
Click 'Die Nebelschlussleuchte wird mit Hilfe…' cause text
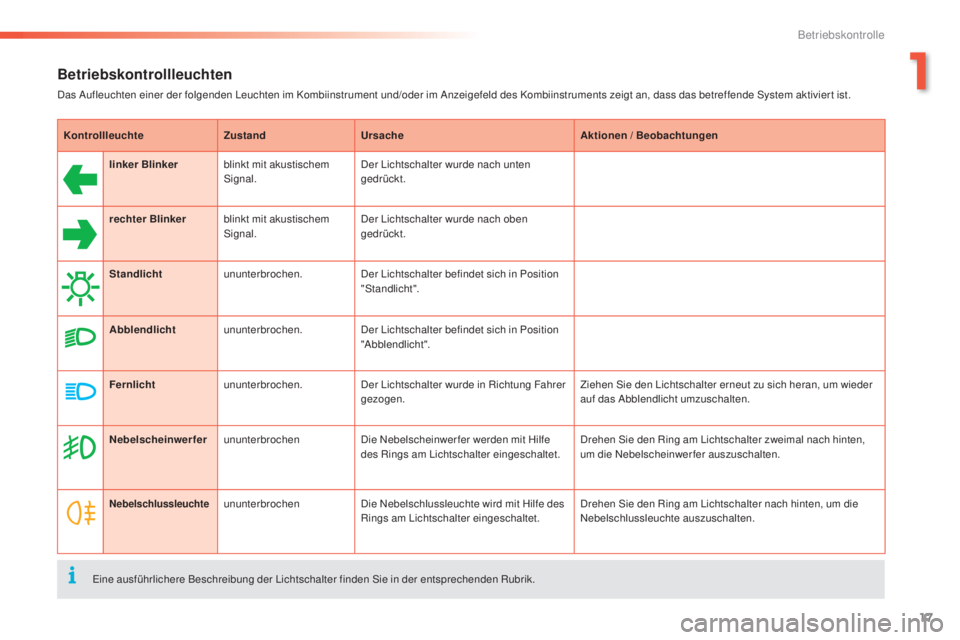pyautogui.click(x=462, y=511)
